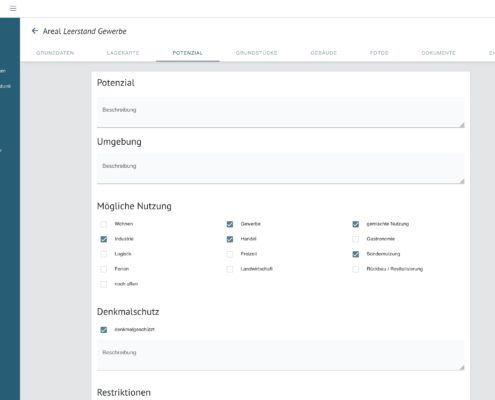Viewport: 495px width, 400px height.
Task: Uncheck the Gewerbe checkbox
Action: (230, 224)
